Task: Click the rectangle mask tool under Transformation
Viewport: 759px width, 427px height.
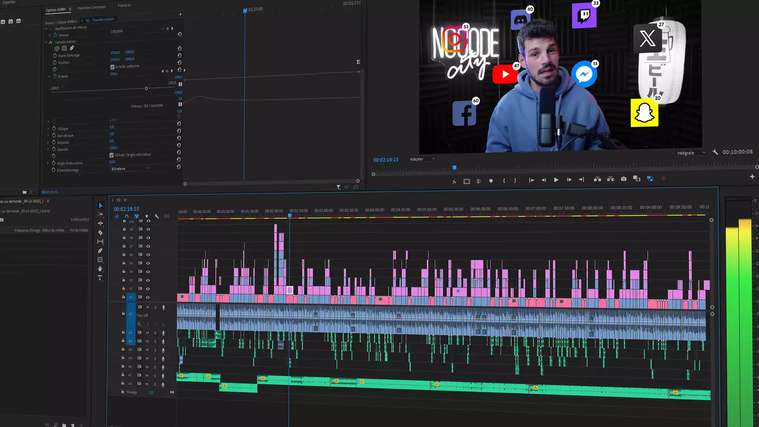Action: pyautogui.click(x=64, y=48)
